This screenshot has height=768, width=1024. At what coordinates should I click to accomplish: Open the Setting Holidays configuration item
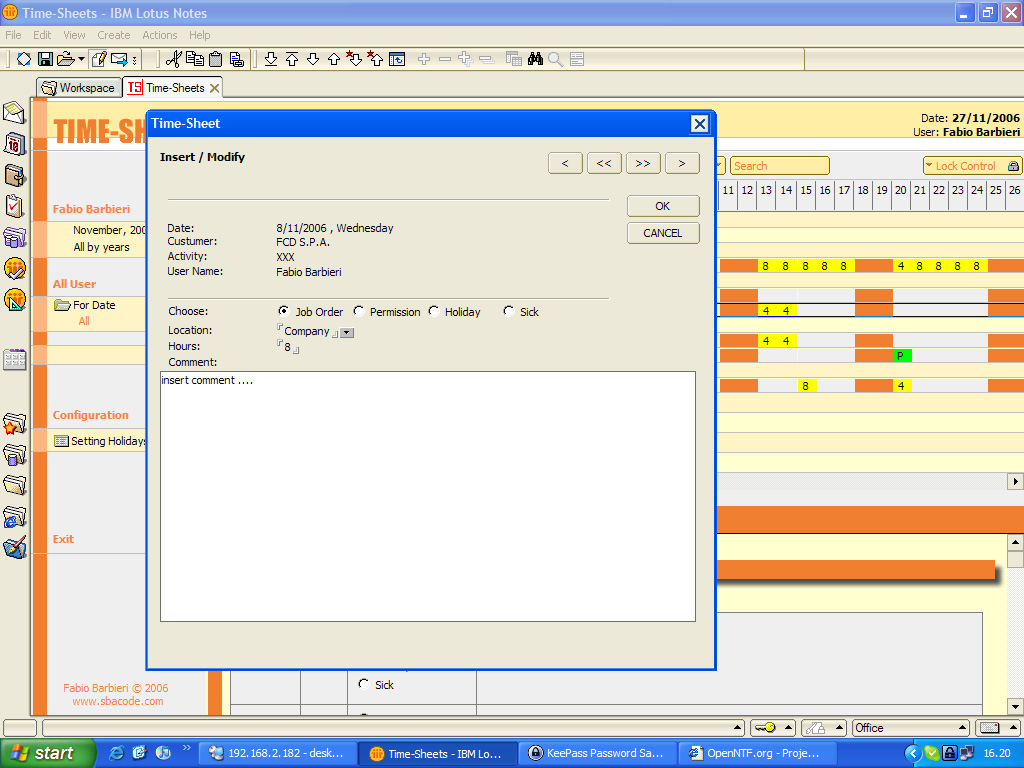[100, 441]
